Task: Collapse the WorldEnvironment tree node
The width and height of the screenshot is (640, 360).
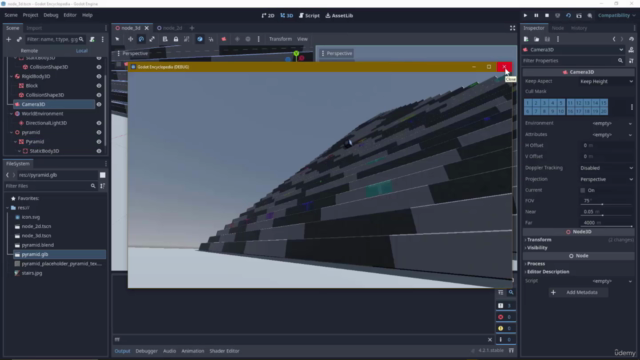Action: [x=11, y=114]
